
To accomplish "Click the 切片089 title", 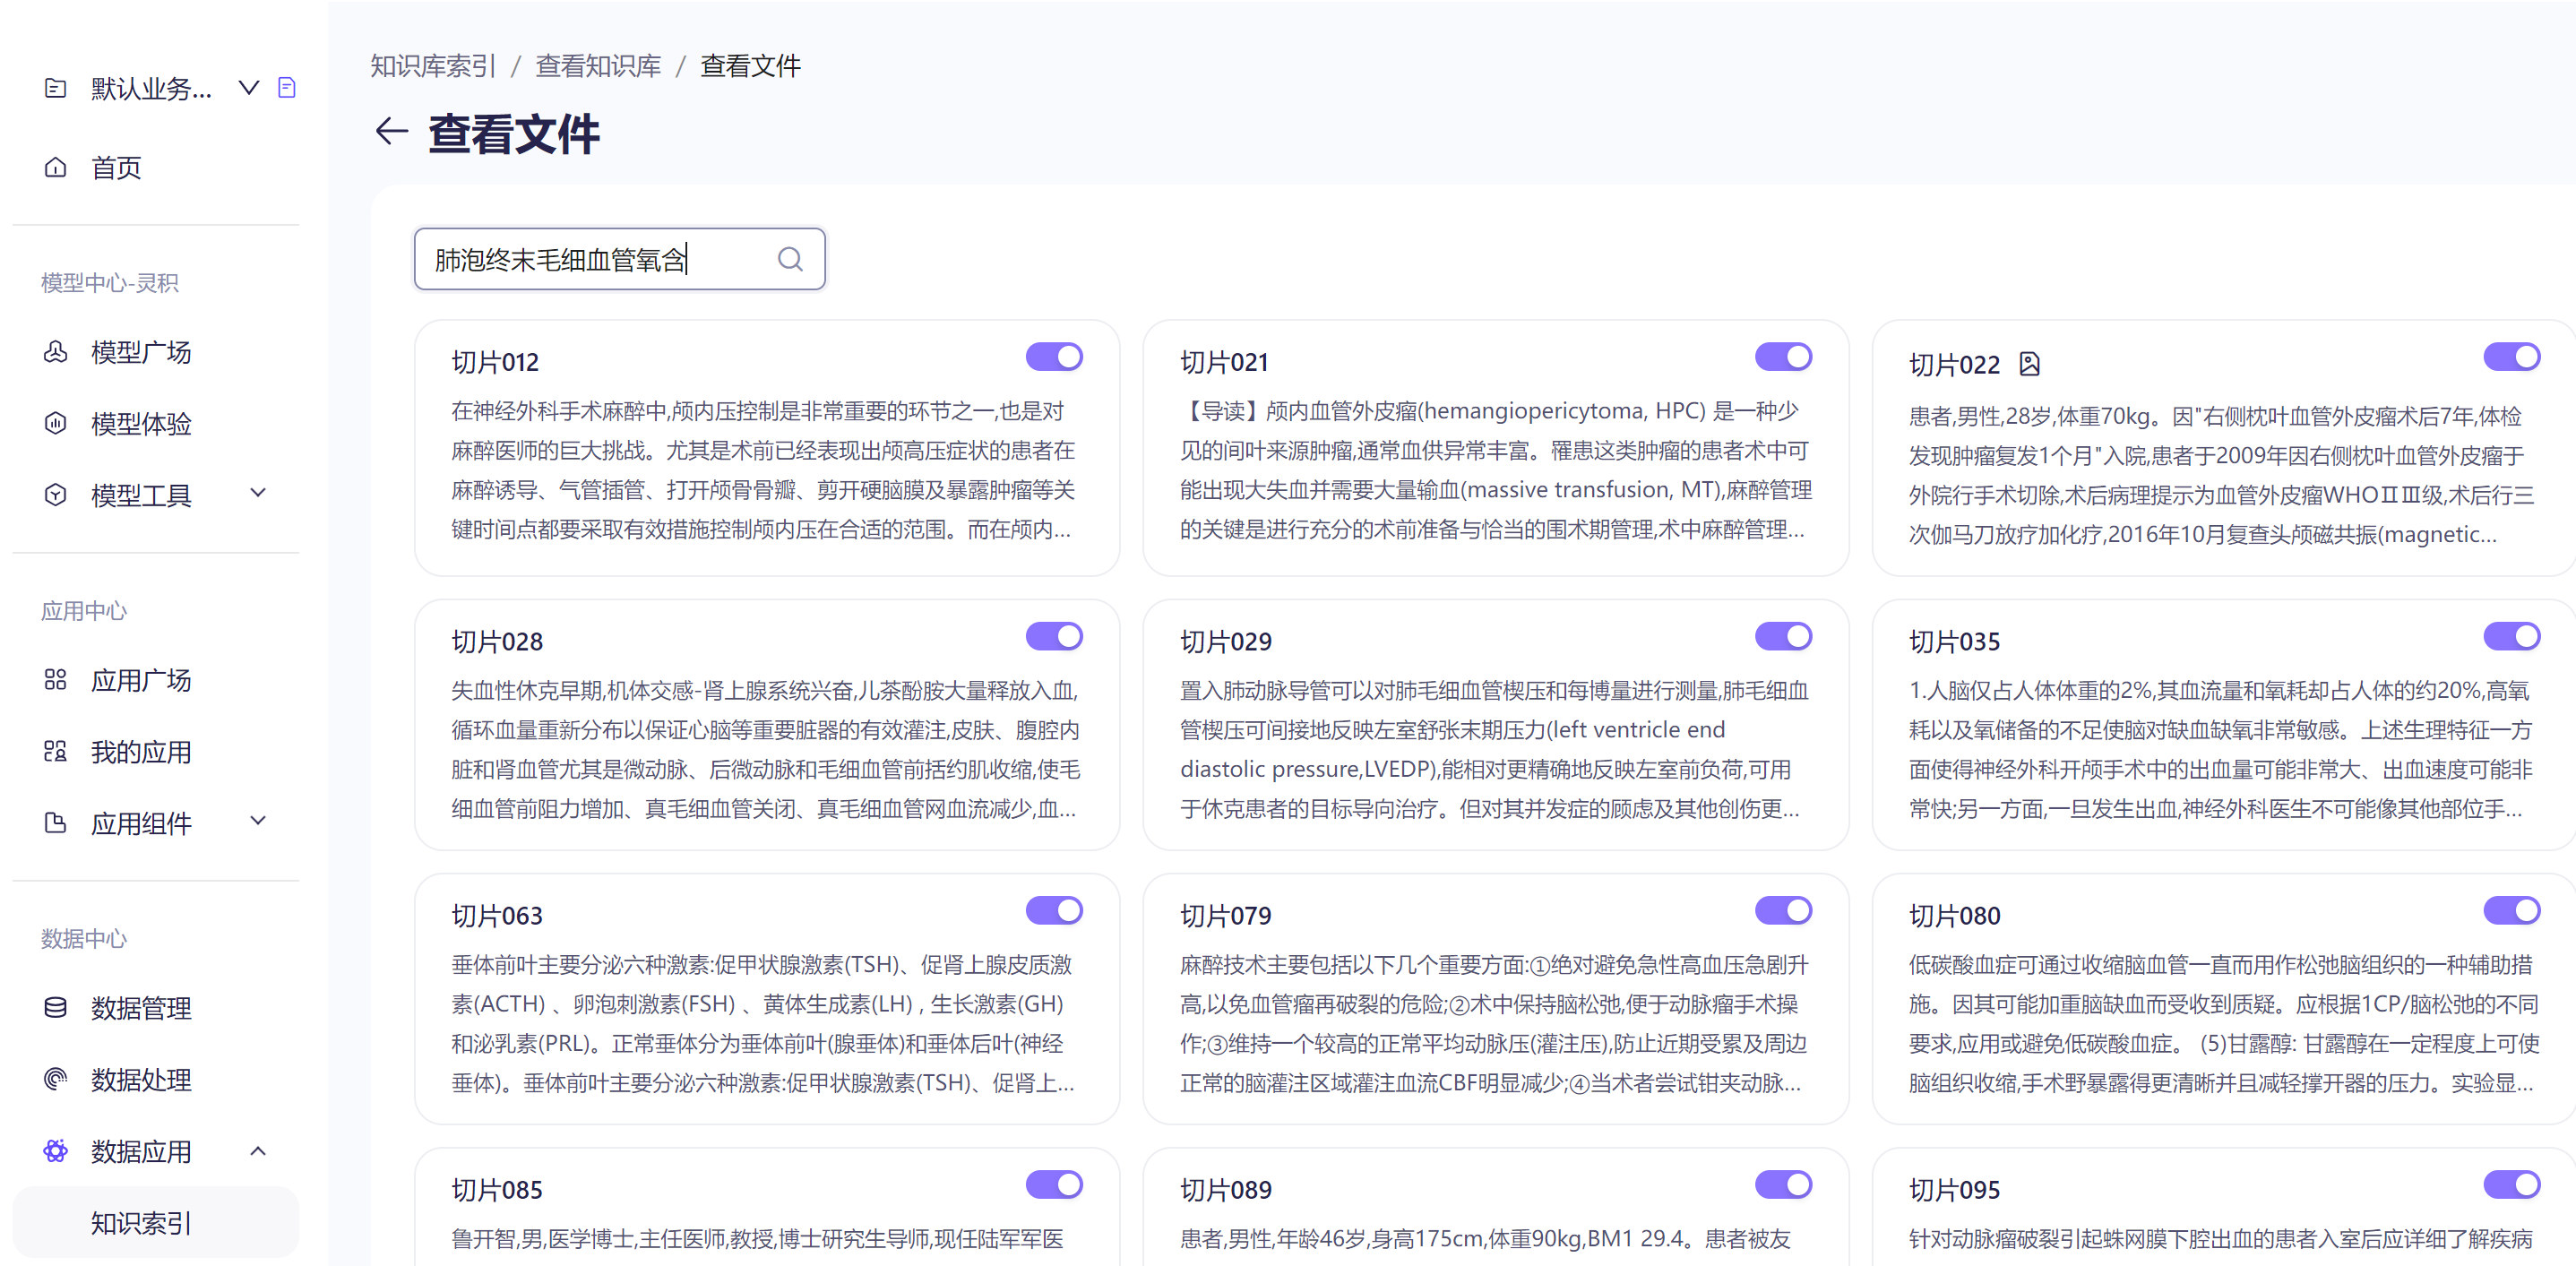I will point(1226,1190).
